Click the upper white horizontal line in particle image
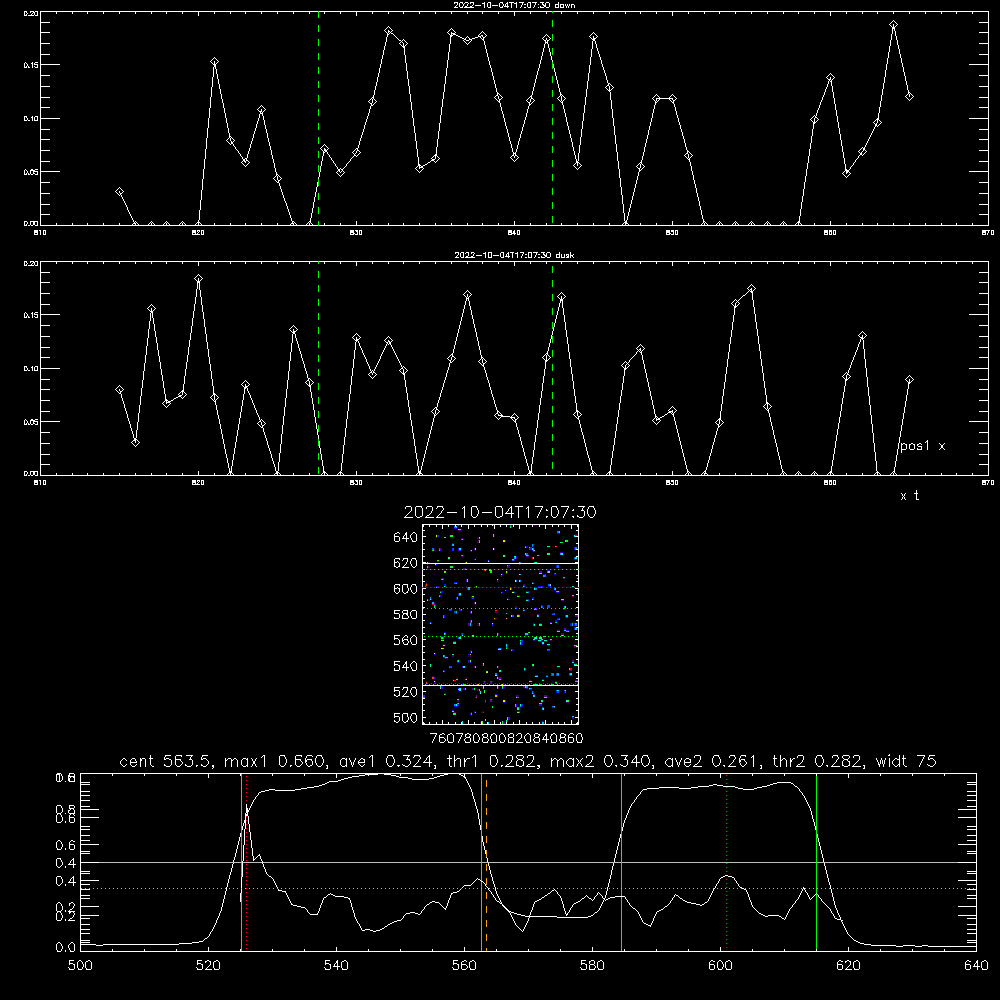This screenshot has width=1000, height=1000. pos(501,563)
